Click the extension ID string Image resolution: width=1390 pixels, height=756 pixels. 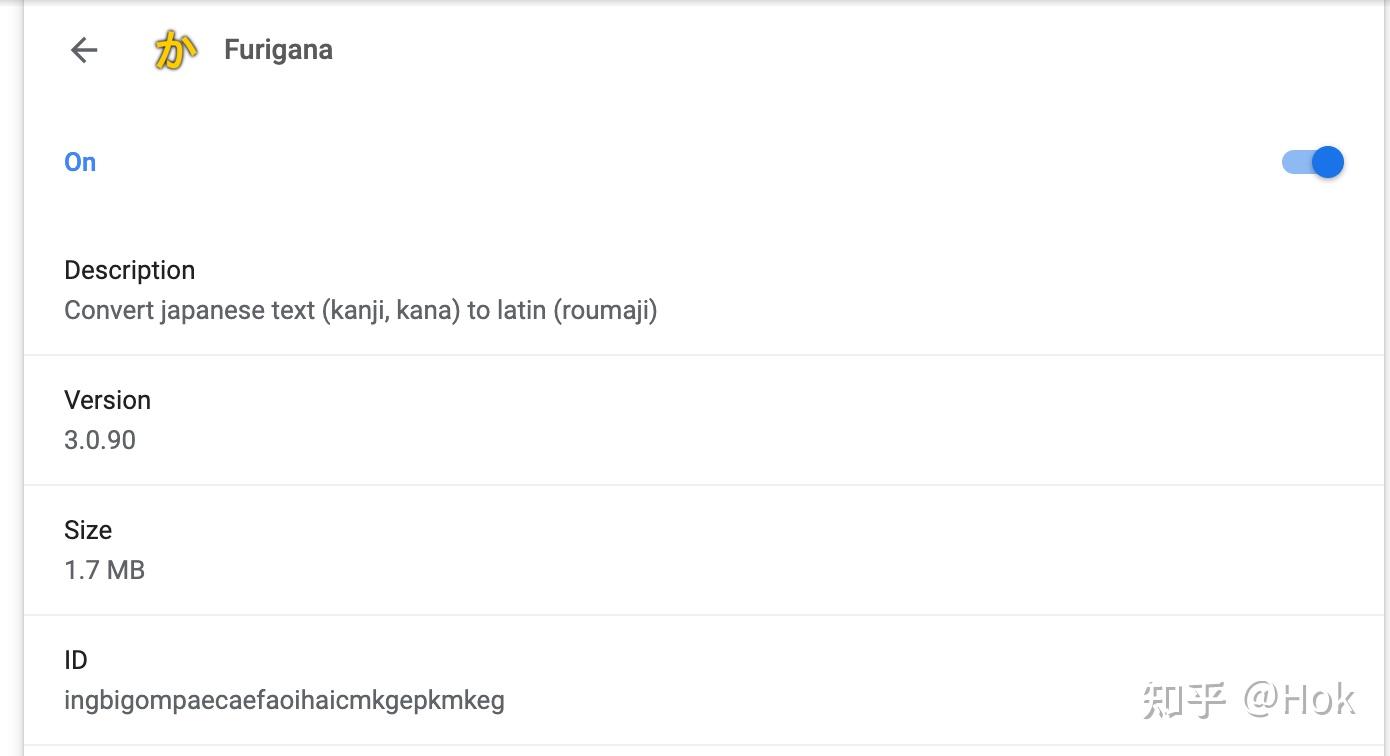(284, 700)
